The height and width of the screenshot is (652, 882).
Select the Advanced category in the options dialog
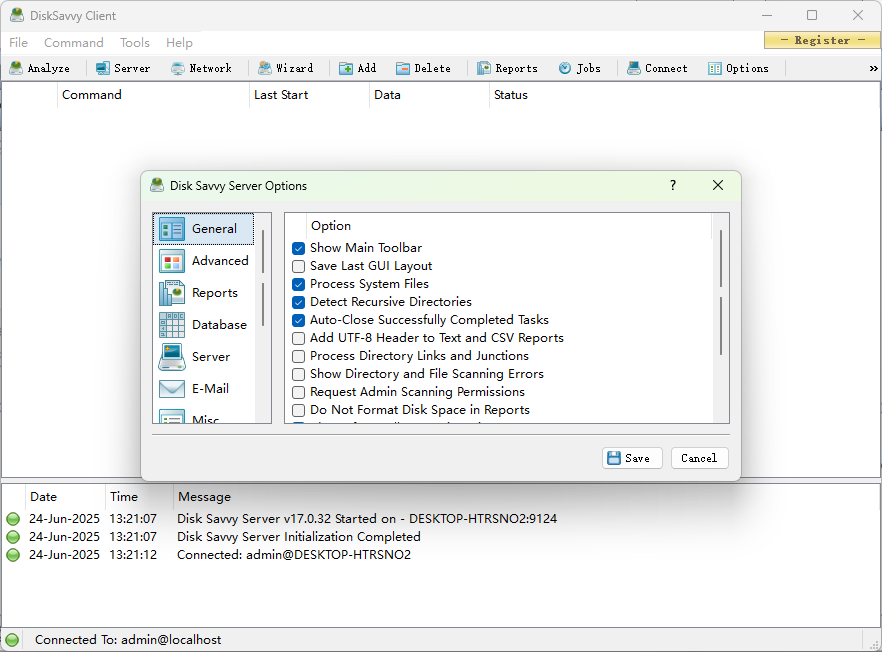click(219, 260)
